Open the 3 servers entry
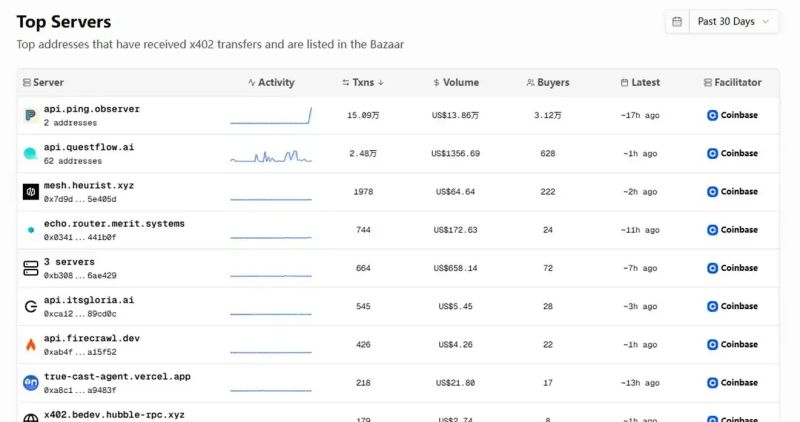800x422 pixels. coord(69,262)
